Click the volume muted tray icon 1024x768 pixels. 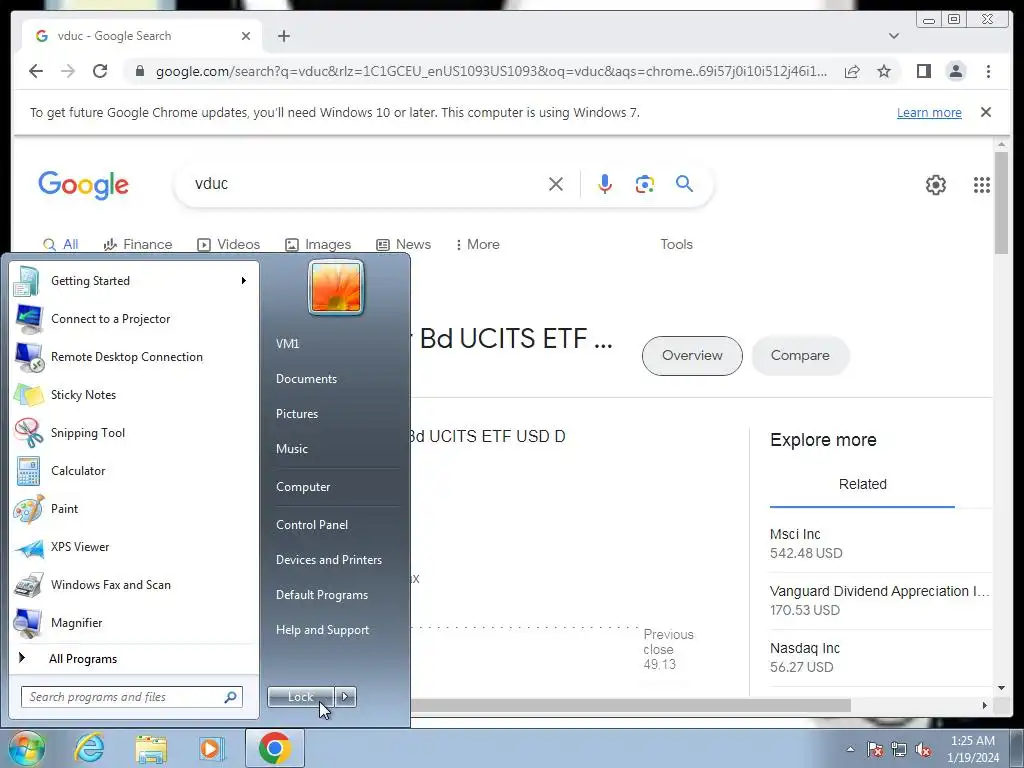(923, 750)
